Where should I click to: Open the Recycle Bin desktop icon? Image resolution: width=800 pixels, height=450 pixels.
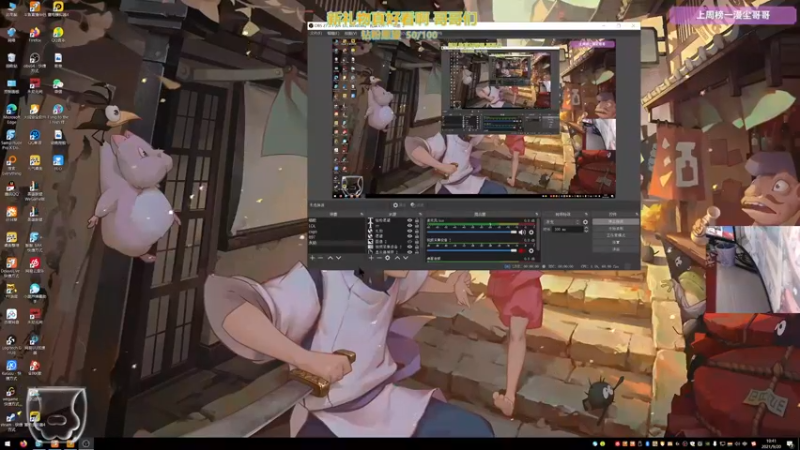pyautogui.click(x=11, y=60)
